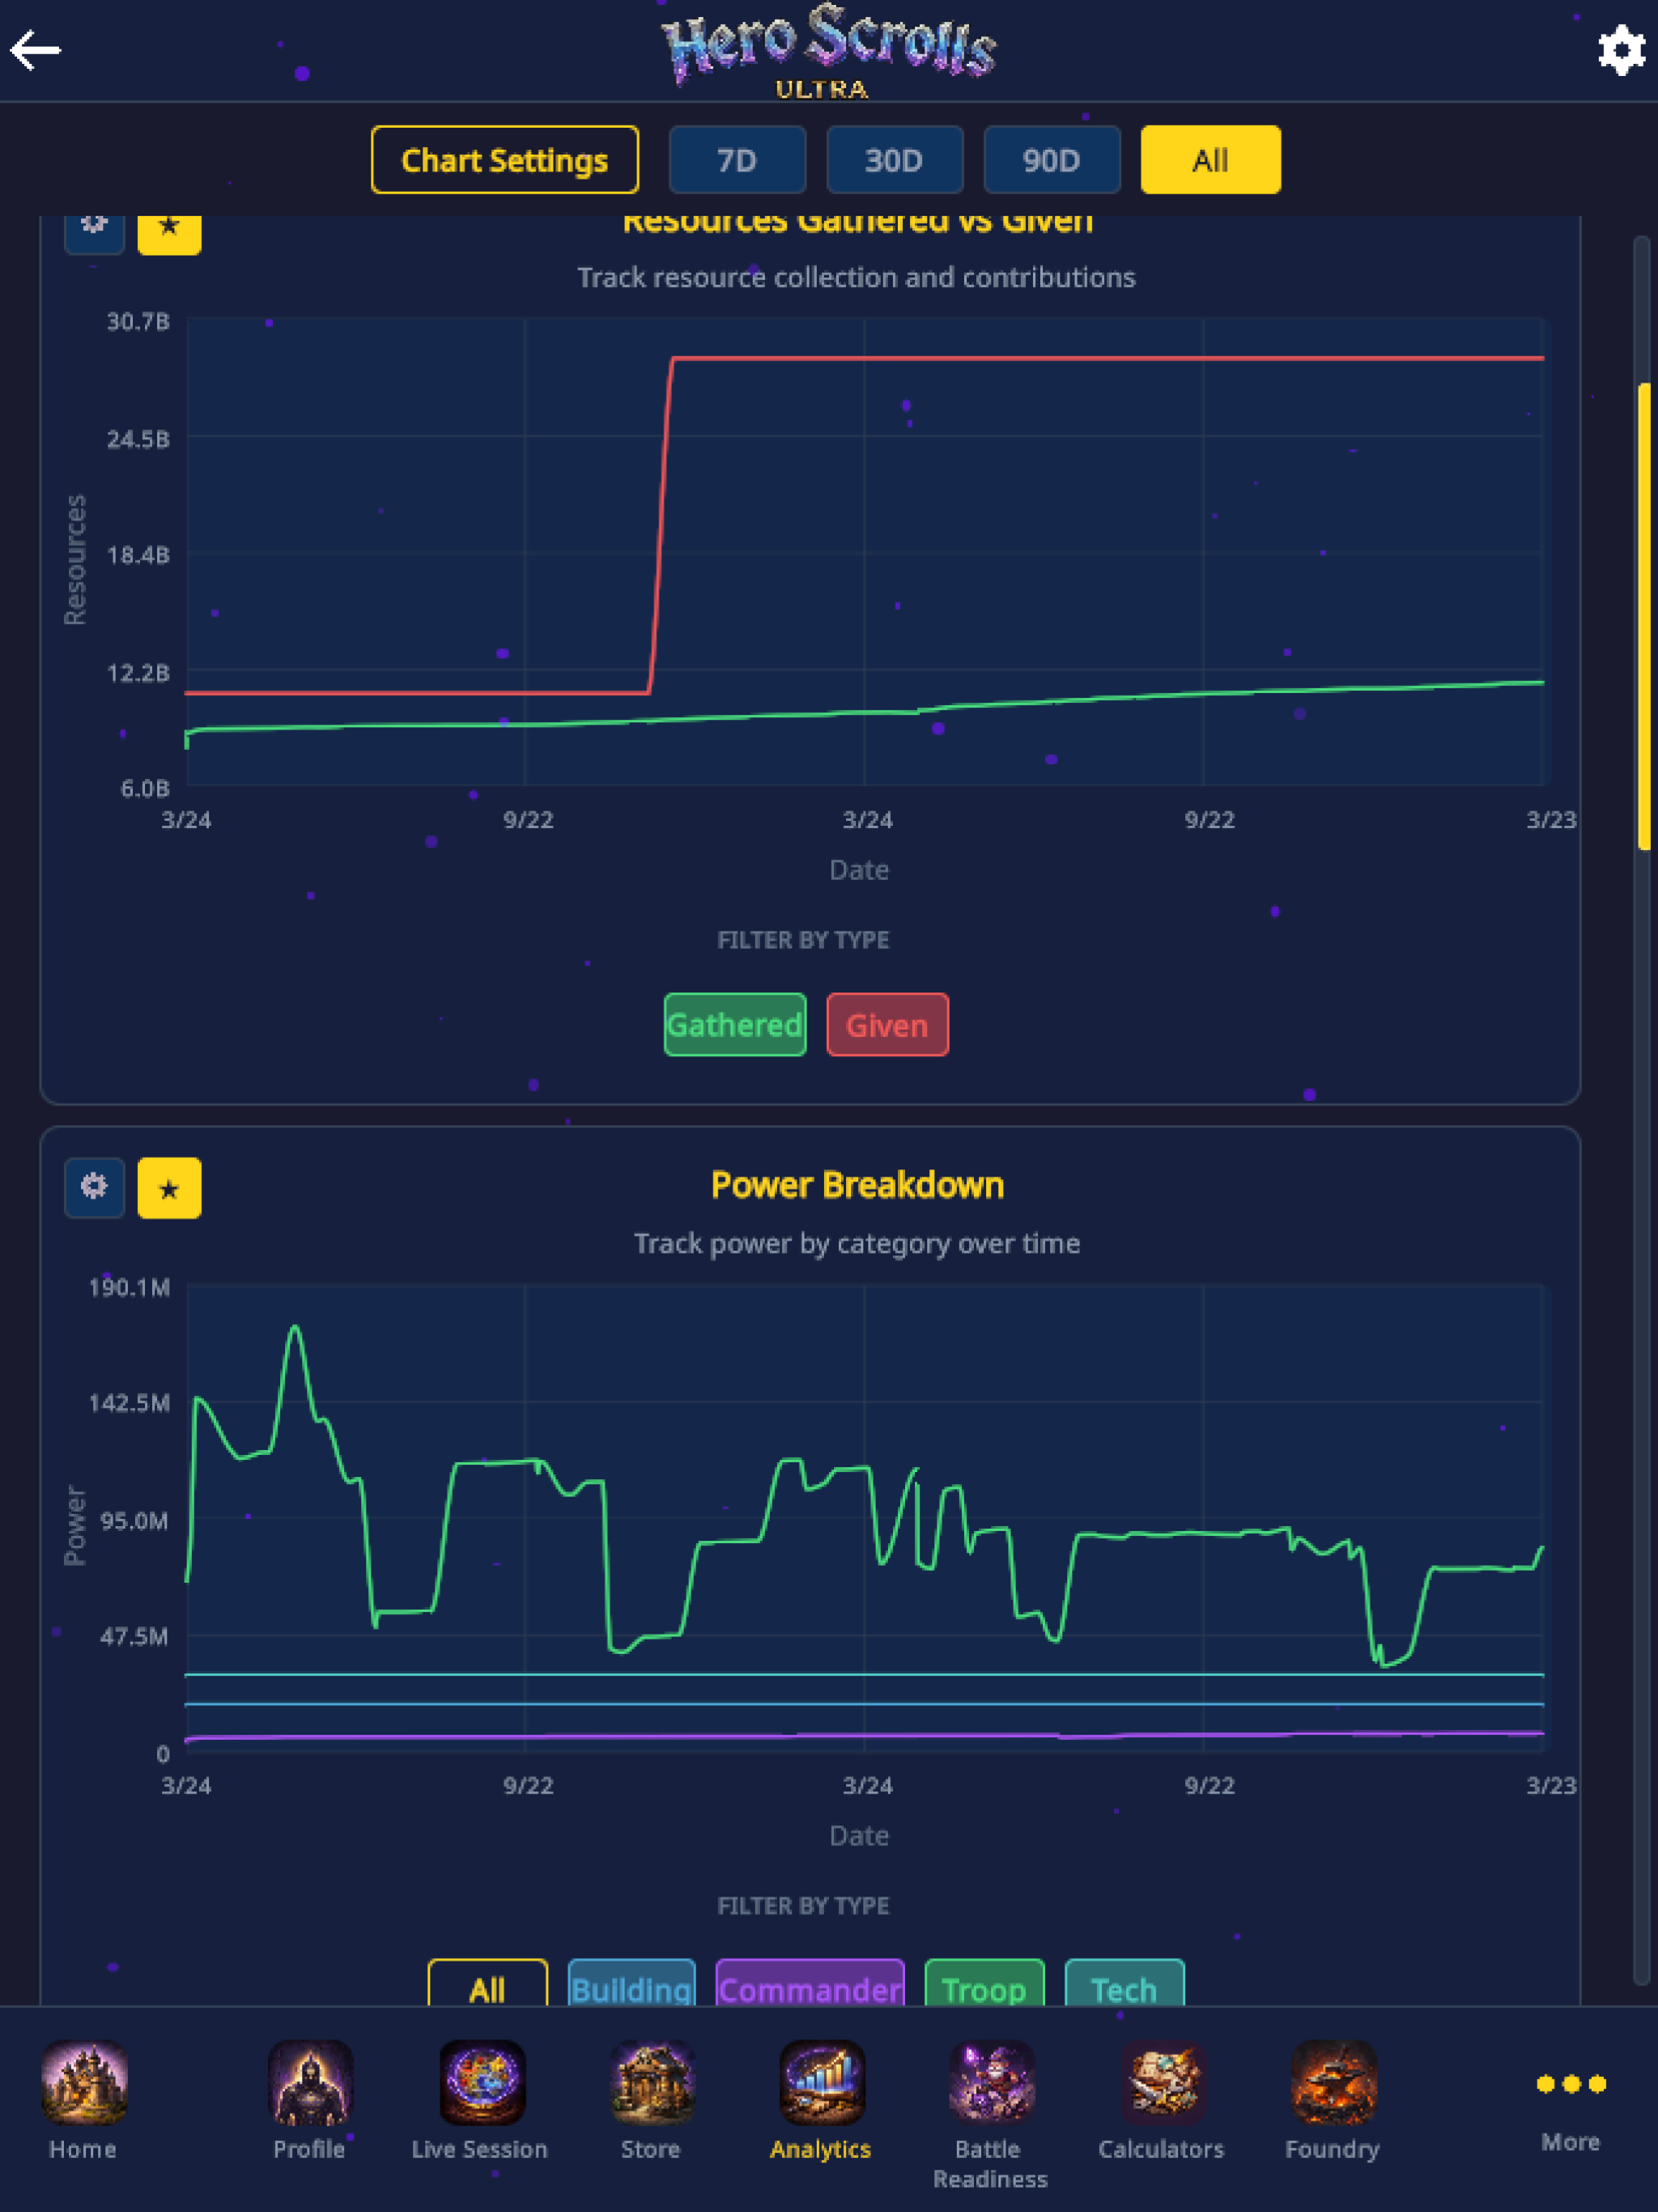Screen dimensions: 1658x2212
Task: Open Power Breakdown chart gear settings
Action: [x=94, y=1187]
